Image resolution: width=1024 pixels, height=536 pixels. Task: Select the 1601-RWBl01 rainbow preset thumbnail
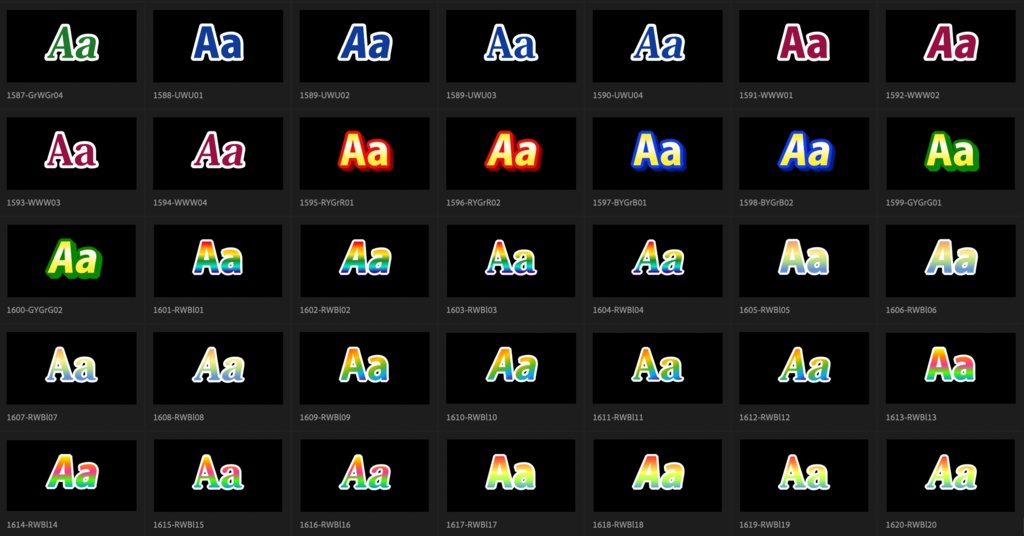218,261
